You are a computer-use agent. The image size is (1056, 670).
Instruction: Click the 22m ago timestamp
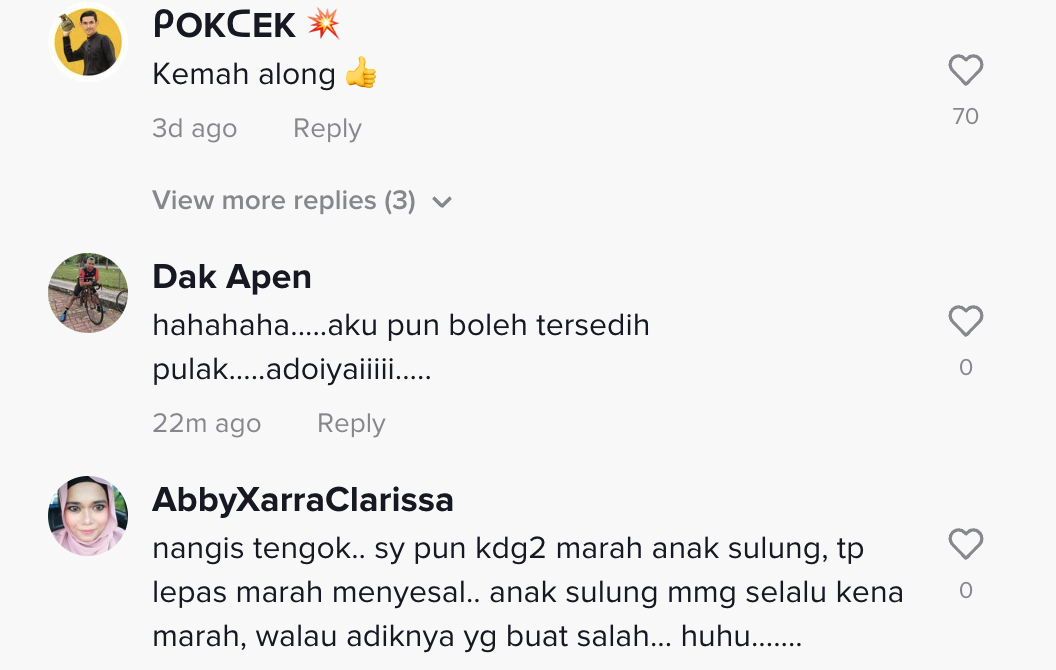pyautogui.click(x=207, y=423)
